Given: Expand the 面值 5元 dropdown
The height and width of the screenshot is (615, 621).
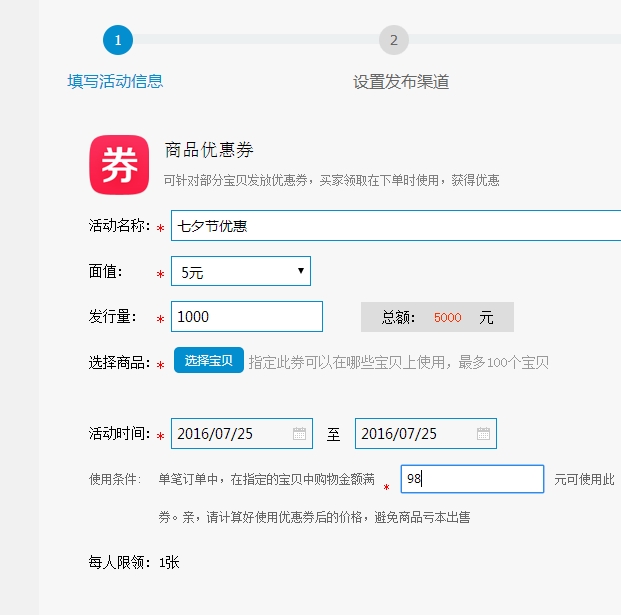Looking at the screenshot, I should point(241,271).
